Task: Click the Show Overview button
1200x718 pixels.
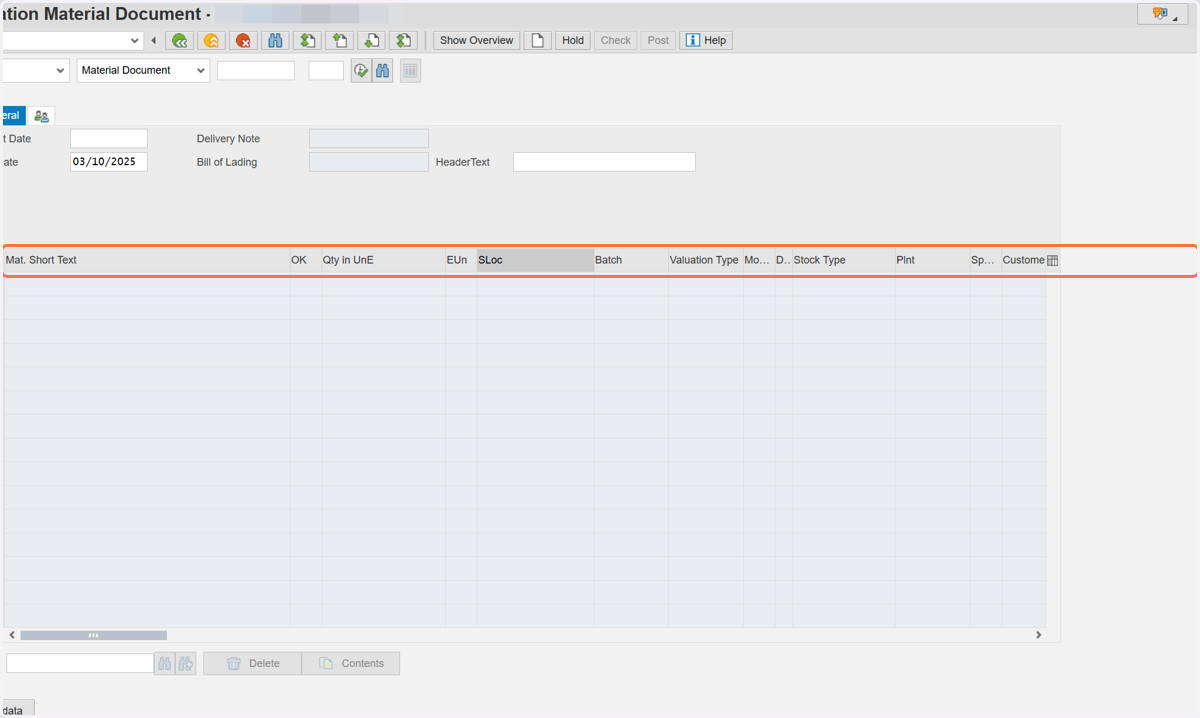Action: click(x=476, y=41)
